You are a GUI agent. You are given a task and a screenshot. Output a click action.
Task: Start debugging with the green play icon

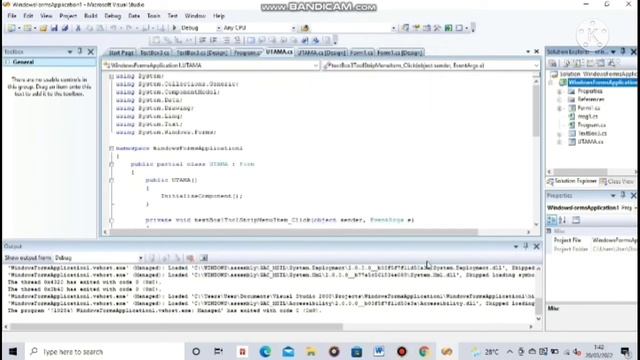[174, 28]
